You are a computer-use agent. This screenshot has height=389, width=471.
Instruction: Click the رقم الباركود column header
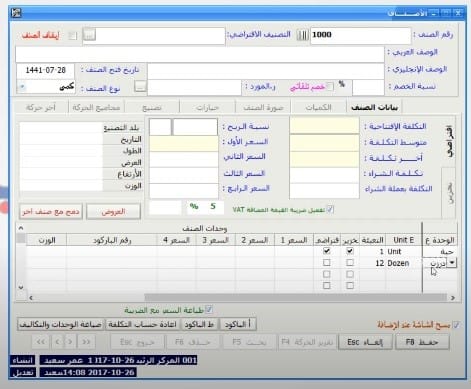[x=111, y=240]
